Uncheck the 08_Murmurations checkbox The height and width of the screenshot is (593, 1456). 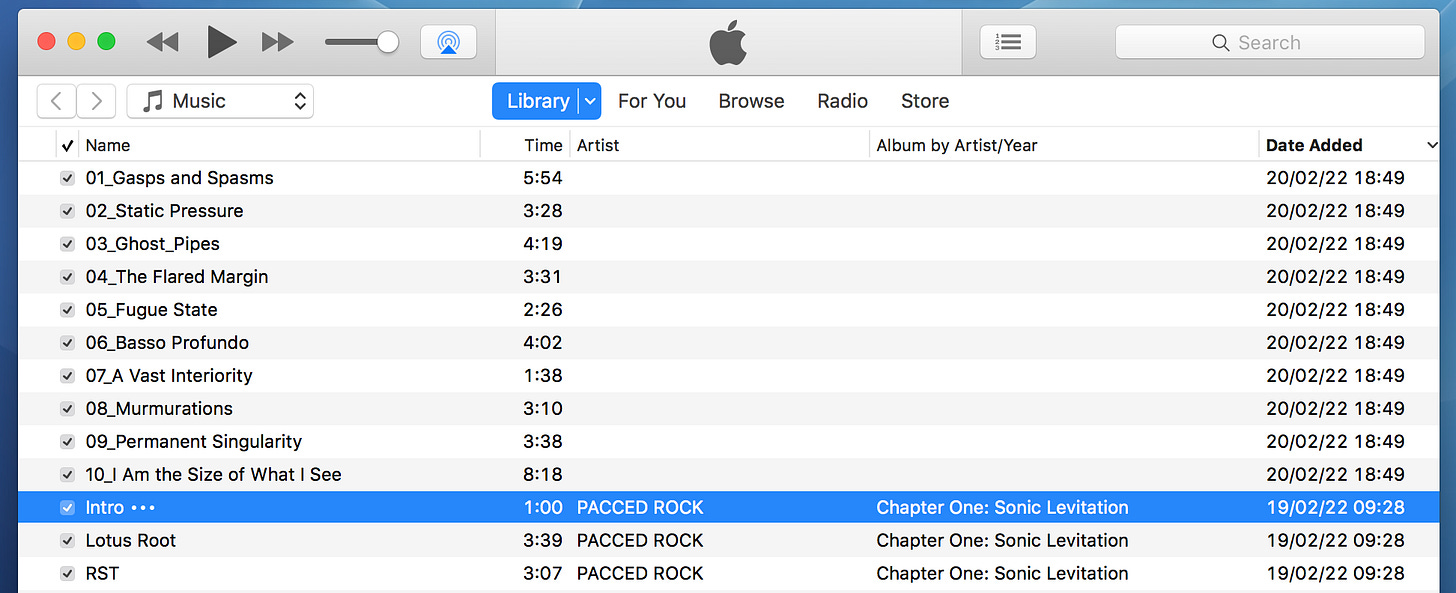pyautogui.click(x=67, y=409)
